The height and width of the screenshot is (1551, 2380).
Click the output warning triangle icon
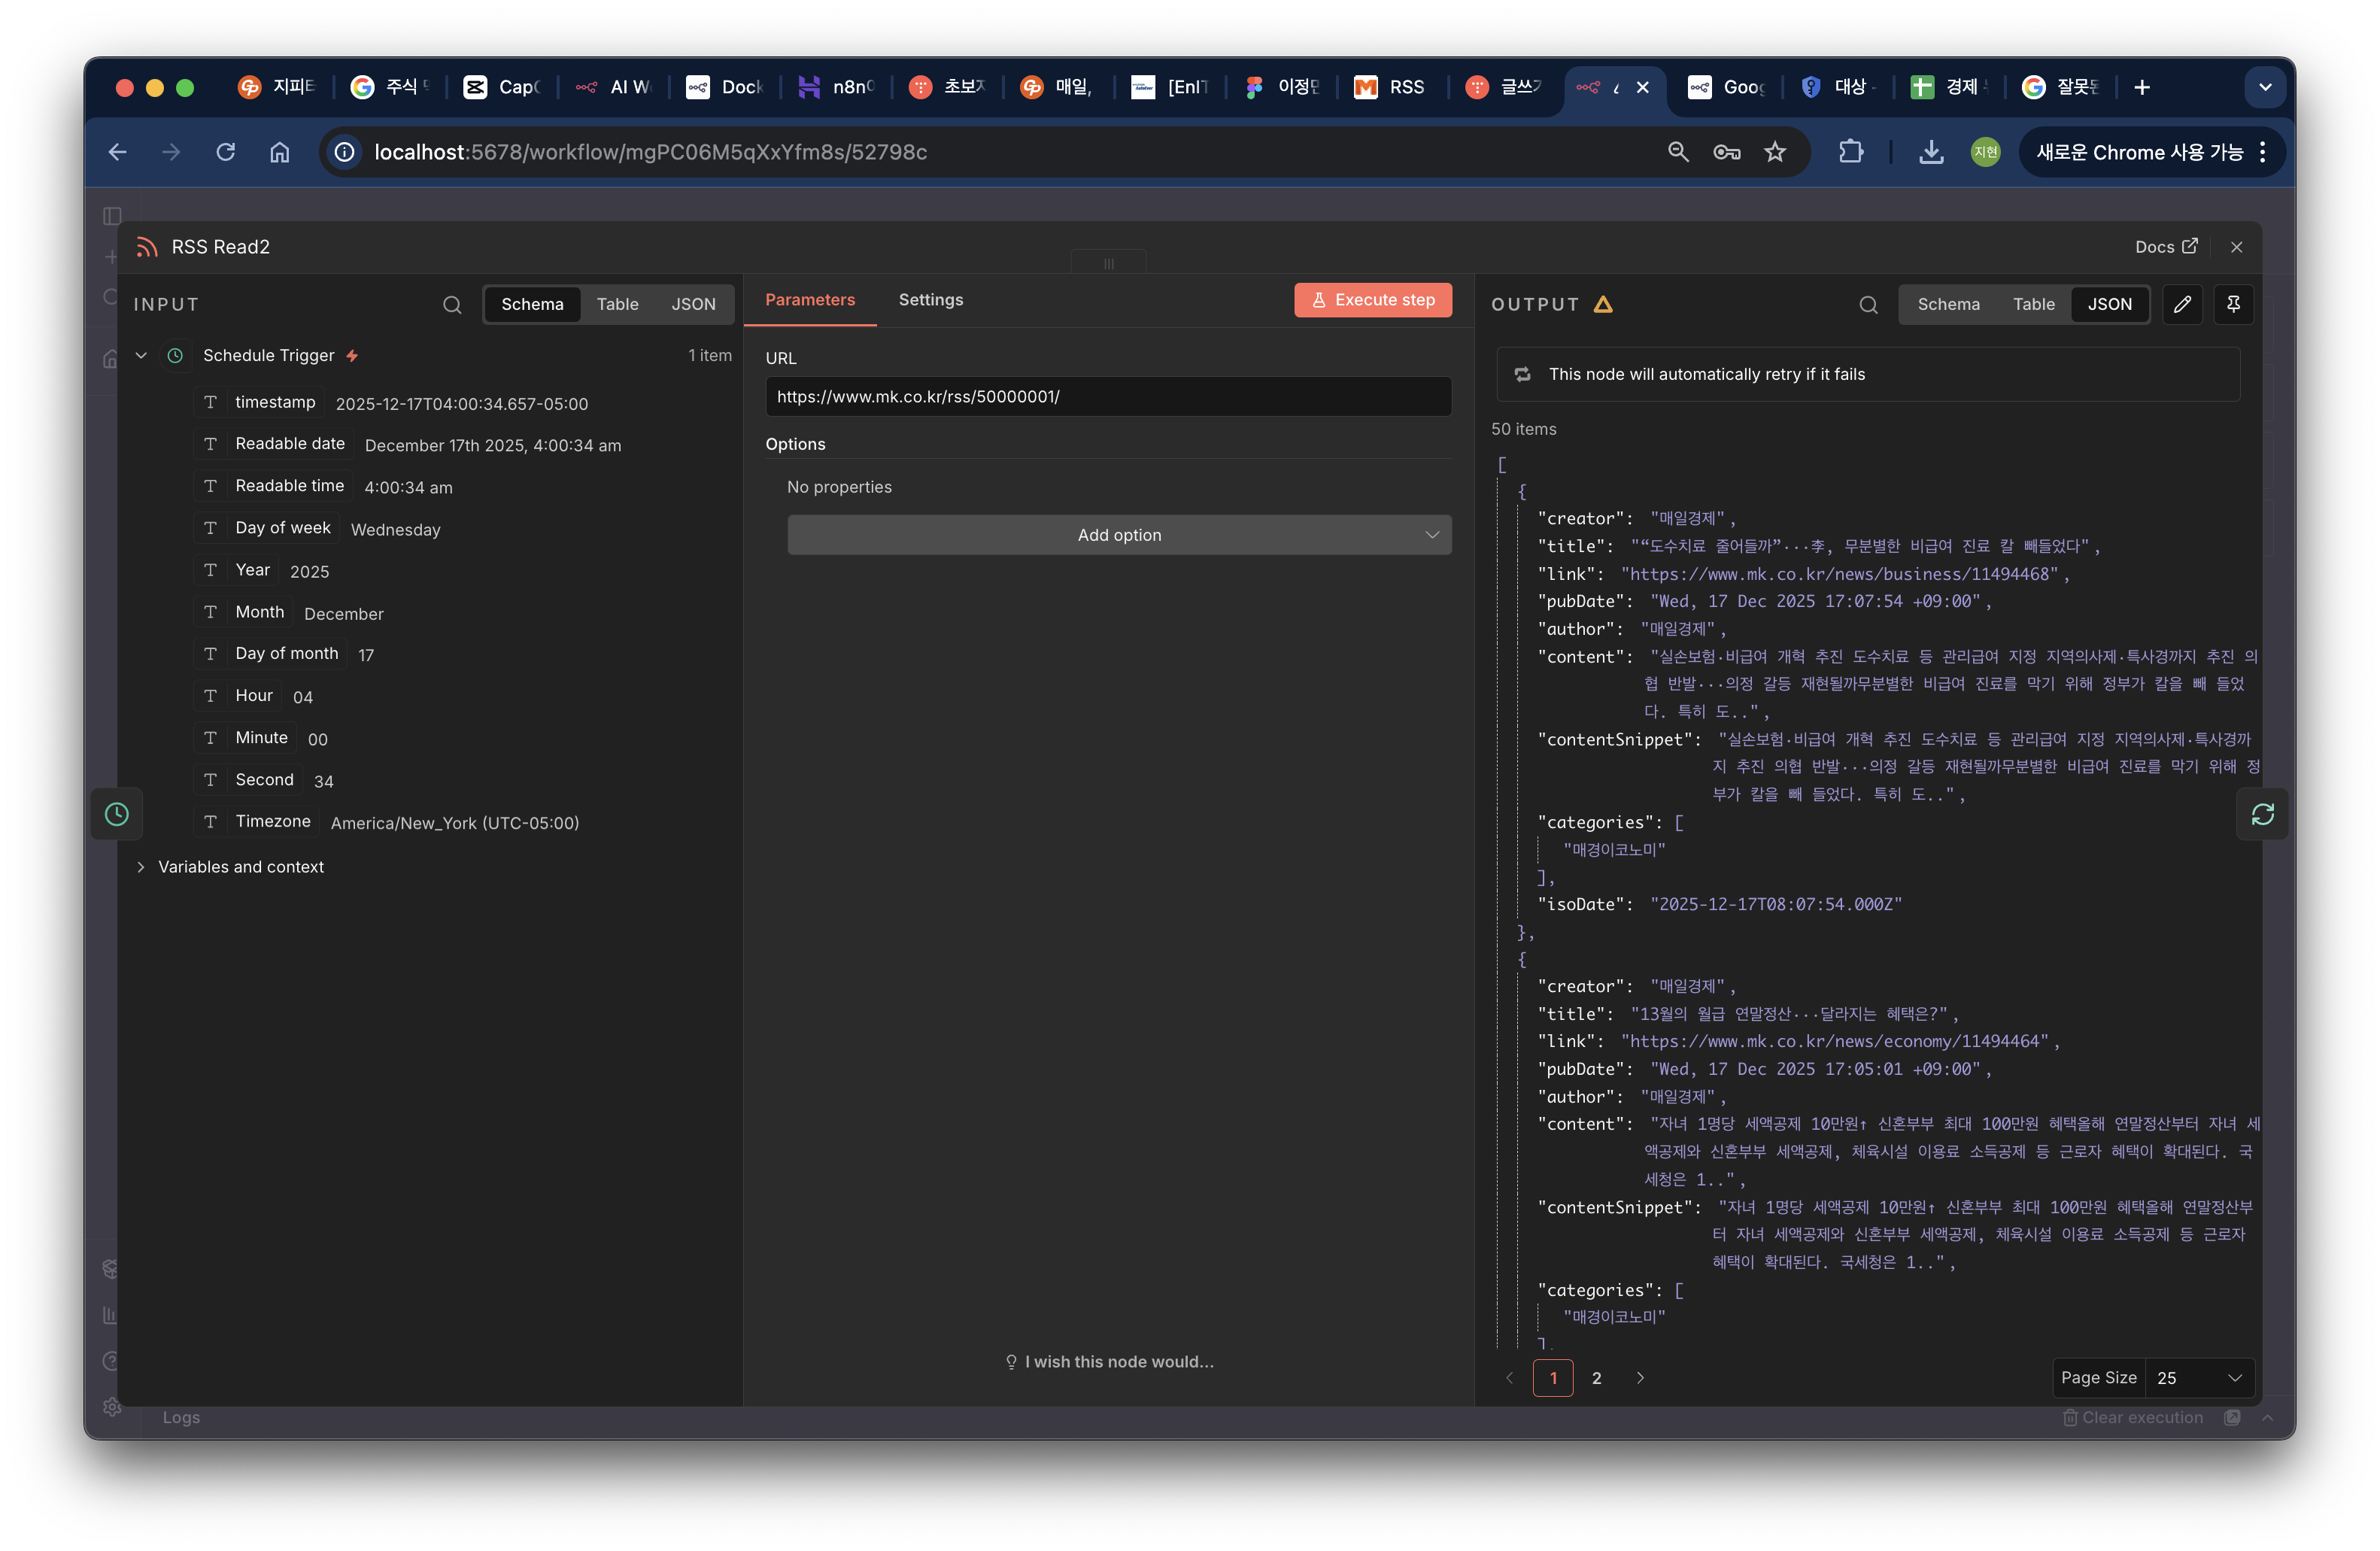pyautogui.click(x=1603, y=304)
